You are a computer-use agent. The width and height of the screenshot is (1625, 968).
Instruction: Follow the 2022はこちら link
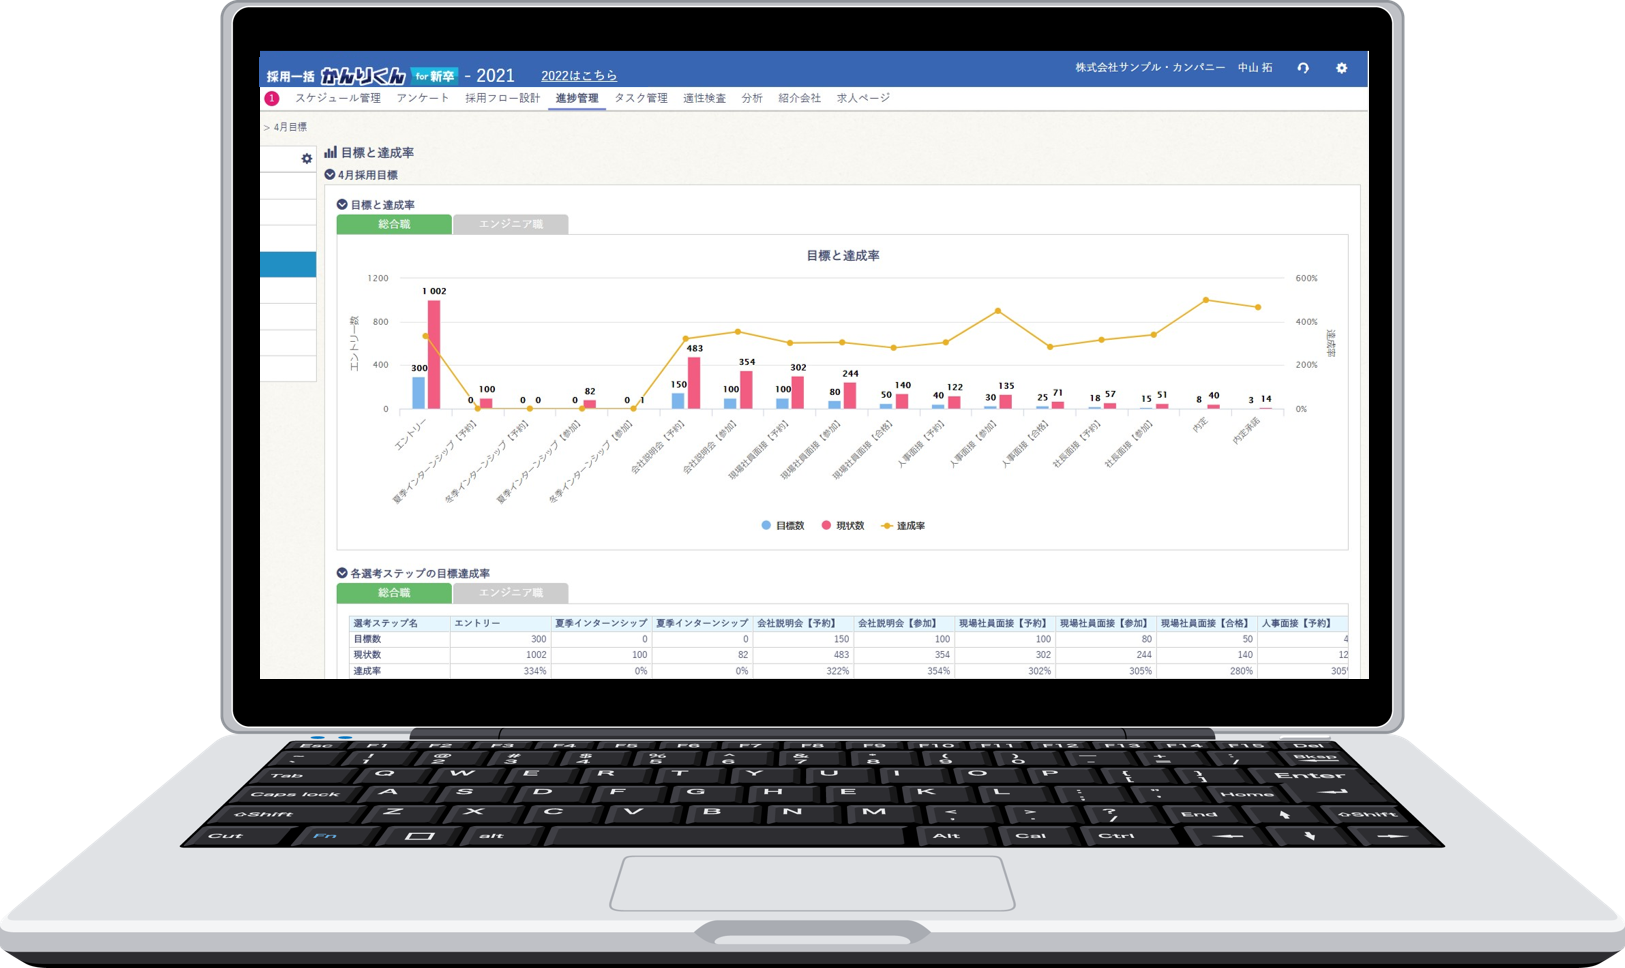(579, 76)
